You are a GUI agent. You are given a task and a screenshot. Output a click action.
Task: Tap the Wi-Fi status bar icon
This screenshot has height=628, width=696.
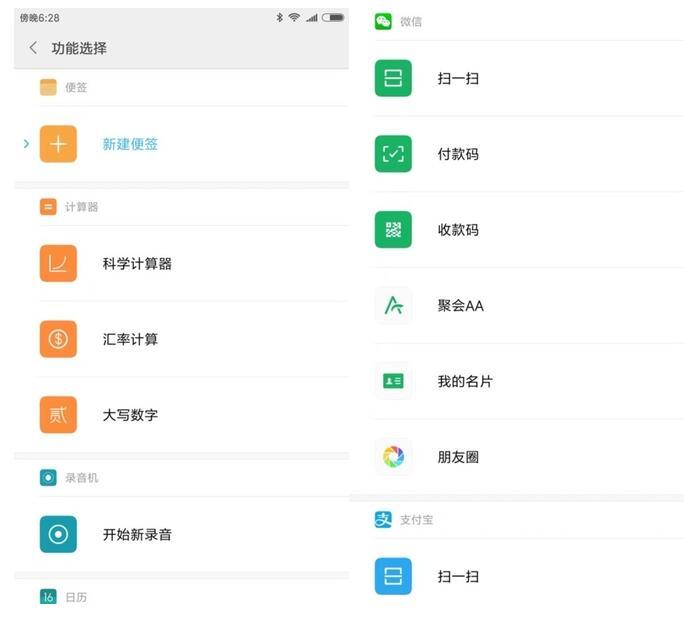click(x=294, y=17)
